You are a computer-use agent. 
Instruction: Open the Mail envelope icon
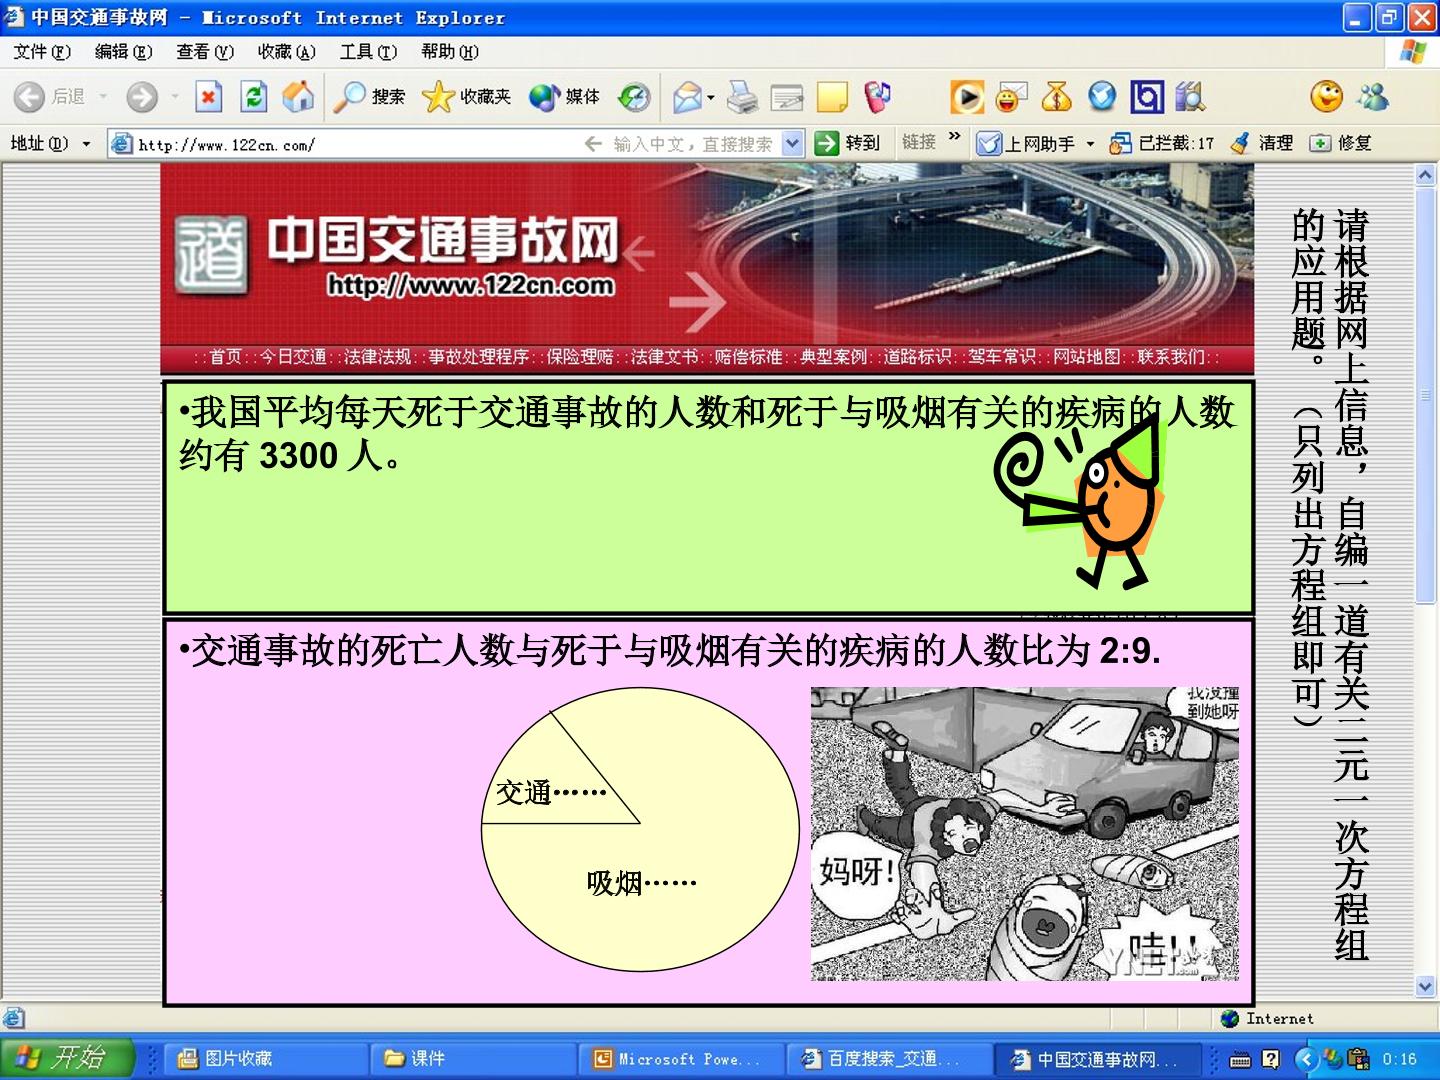[688, 96]
